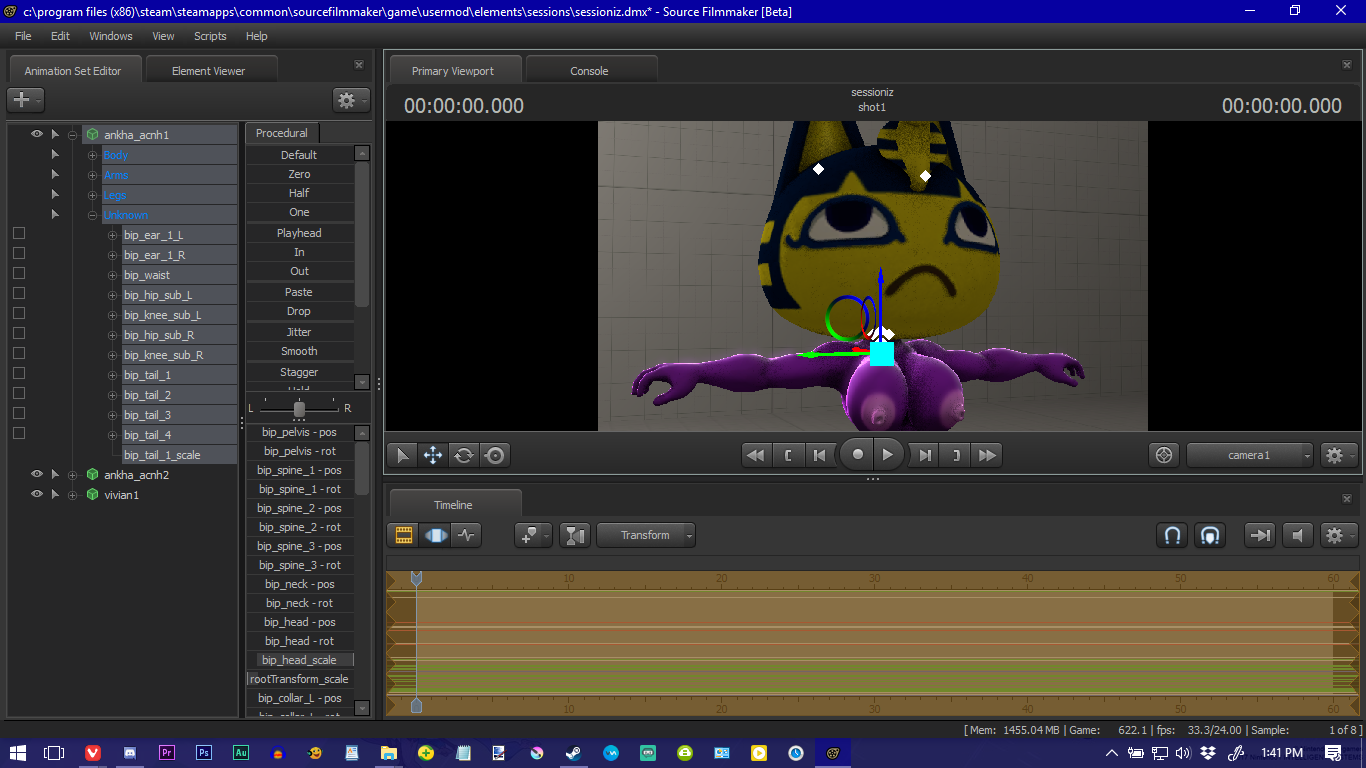Toggle visibility eye for vivian1
The width and height of the screenshot is (1366, 768).
tap(37, 494)
